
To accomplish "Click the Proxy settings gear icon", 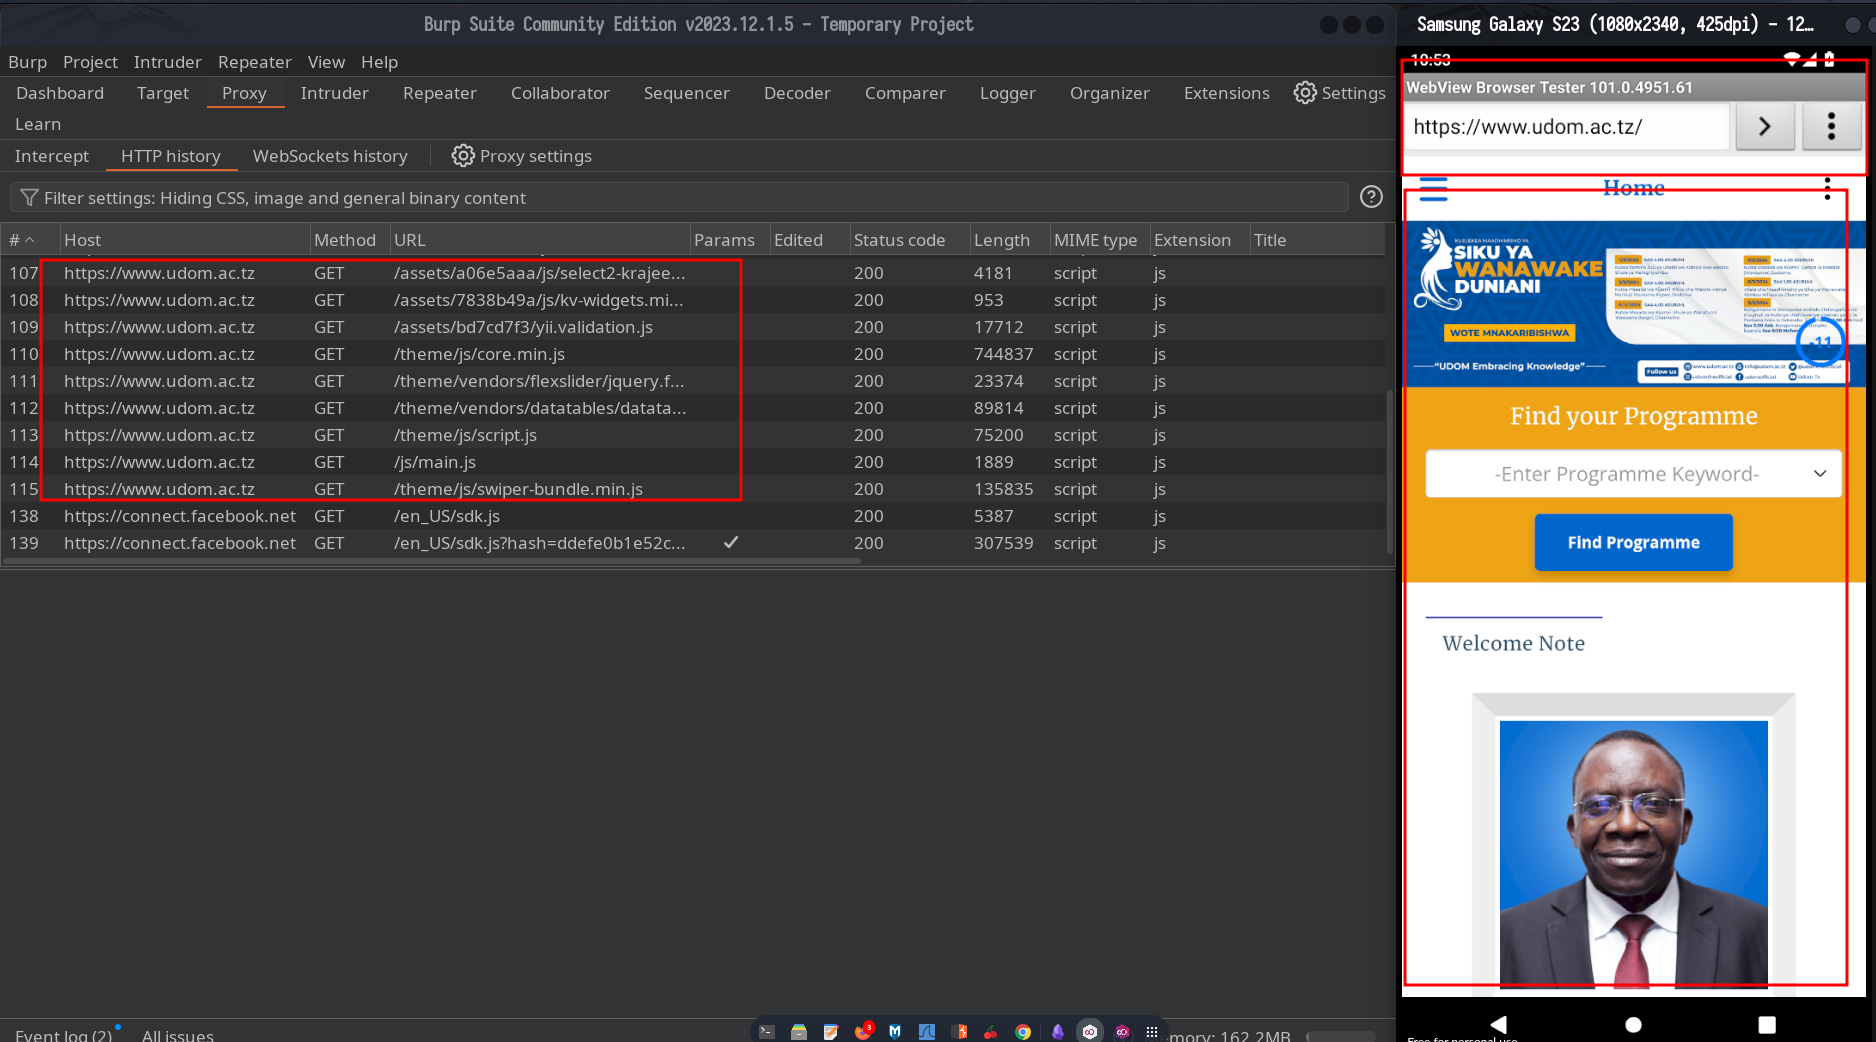I will point(462,156).
